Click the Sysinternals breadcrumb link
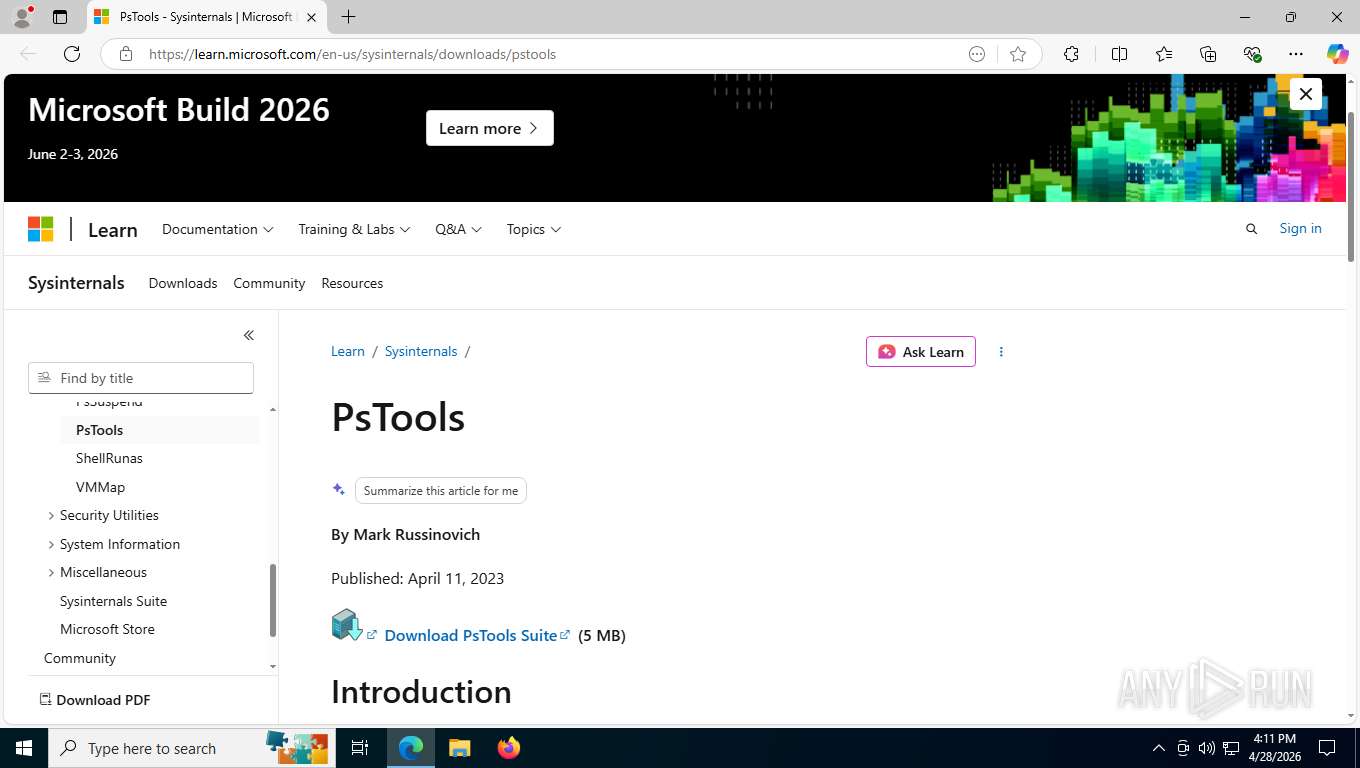Viewport: 1360px width, 768px height. click(421, 351)
